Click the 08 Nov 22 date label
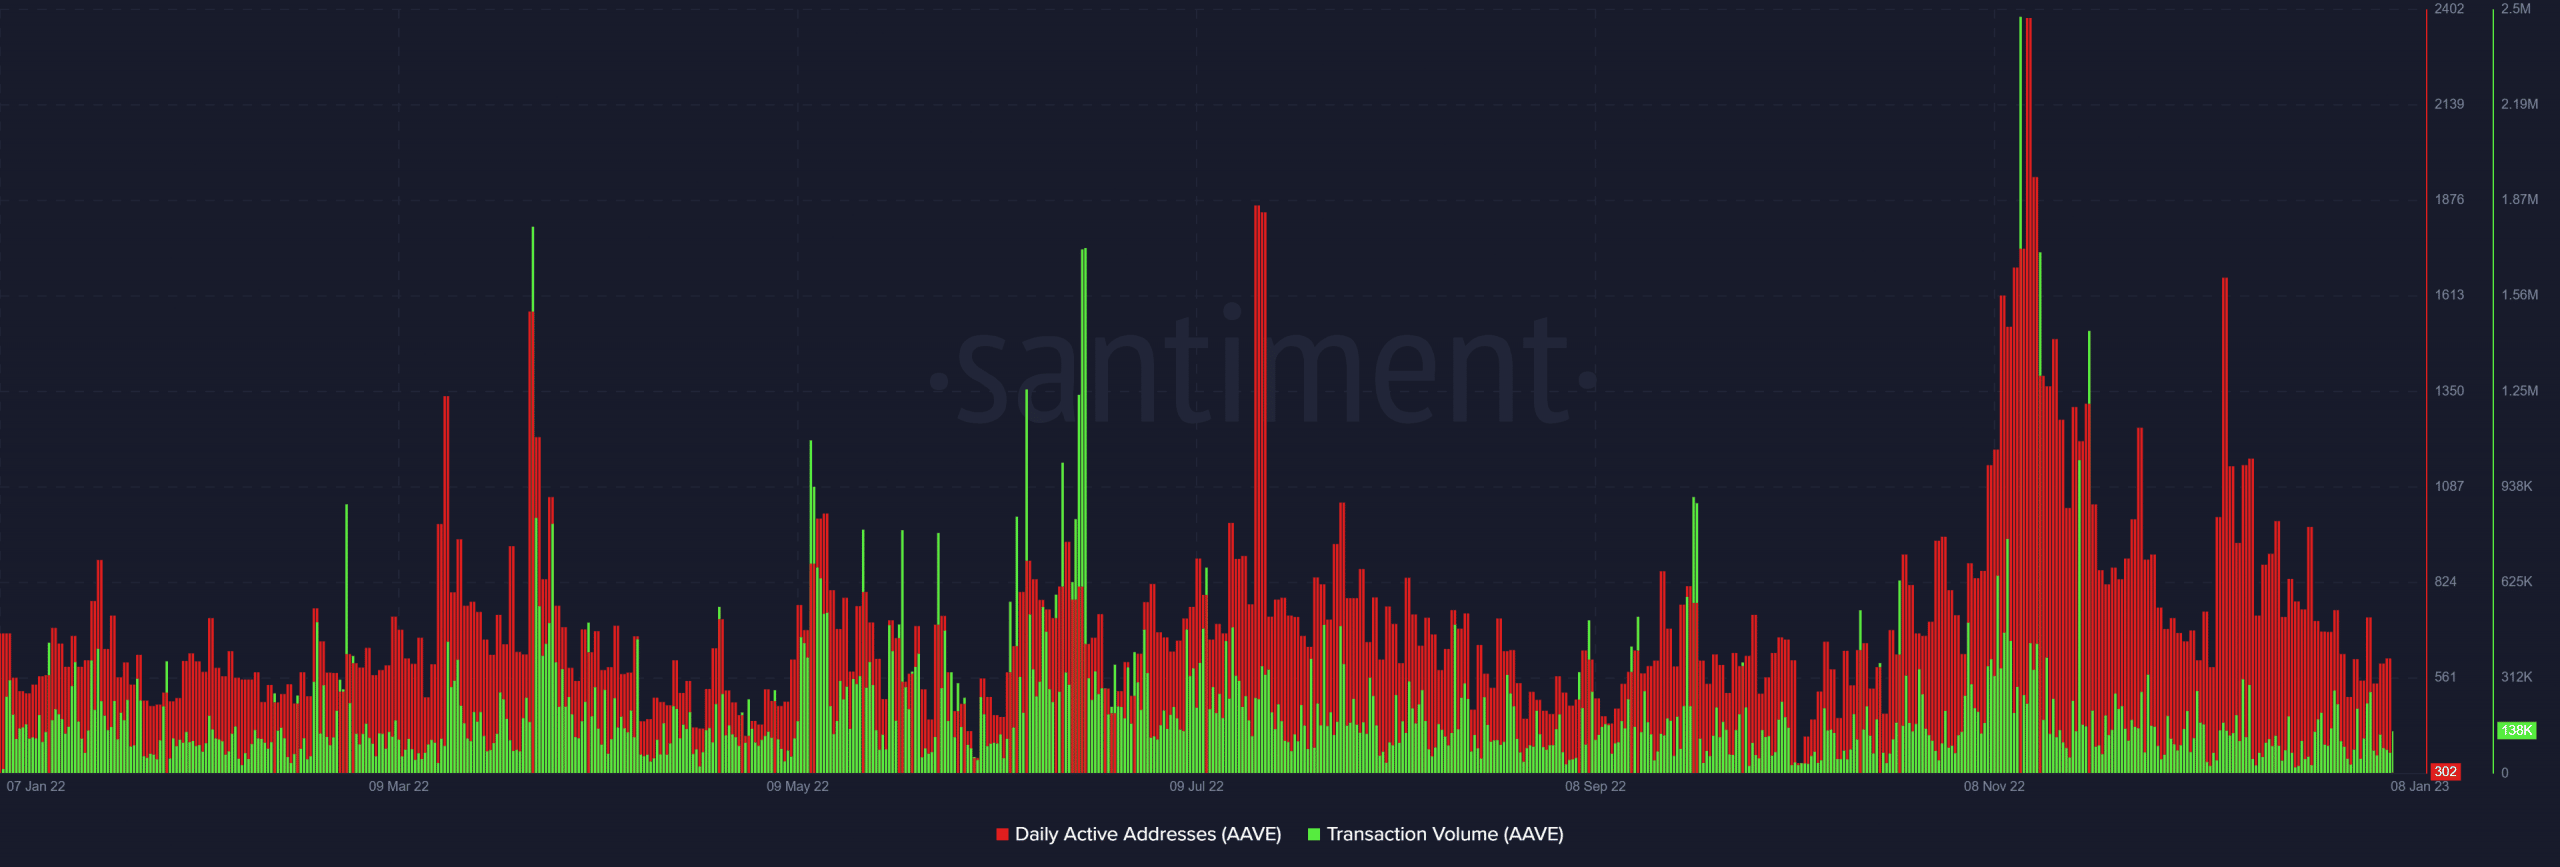The height and width of the screenshot is (867, 2560). (x=1994, y=786)
